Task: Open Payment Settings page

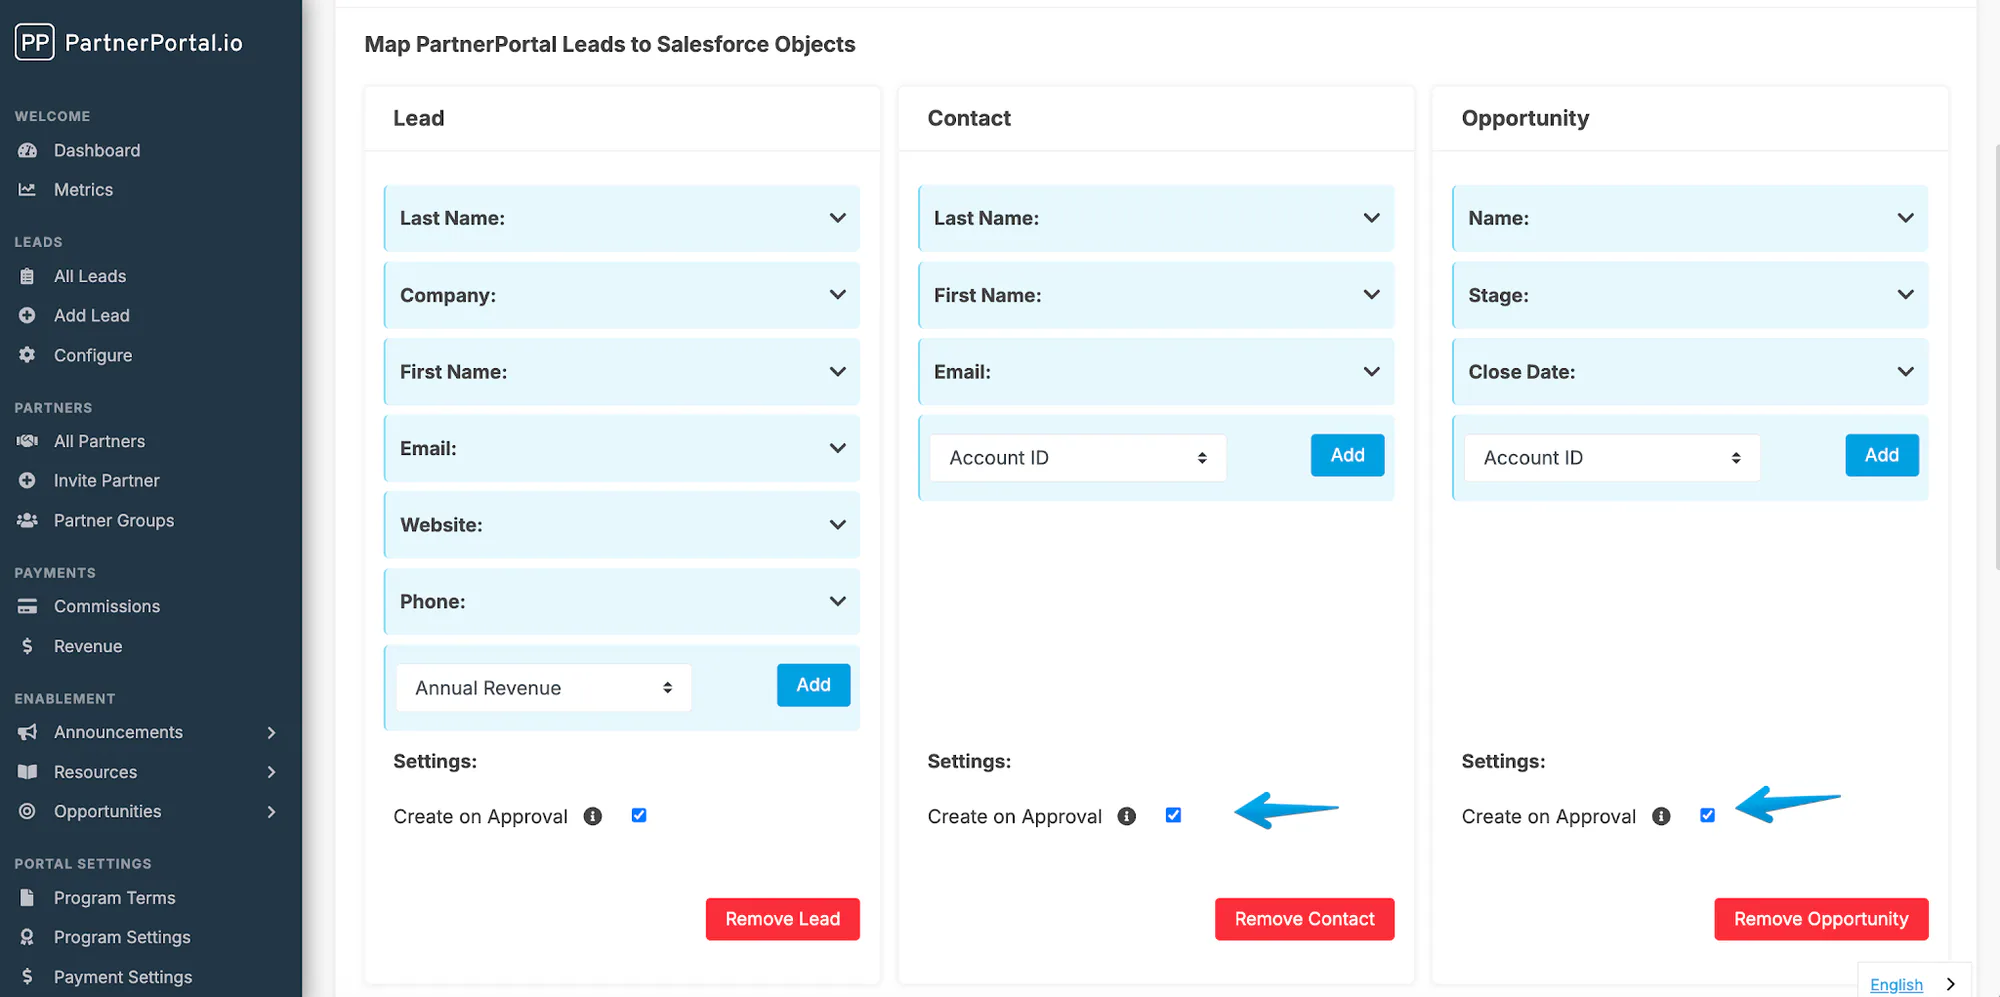Action: (123, 977)
